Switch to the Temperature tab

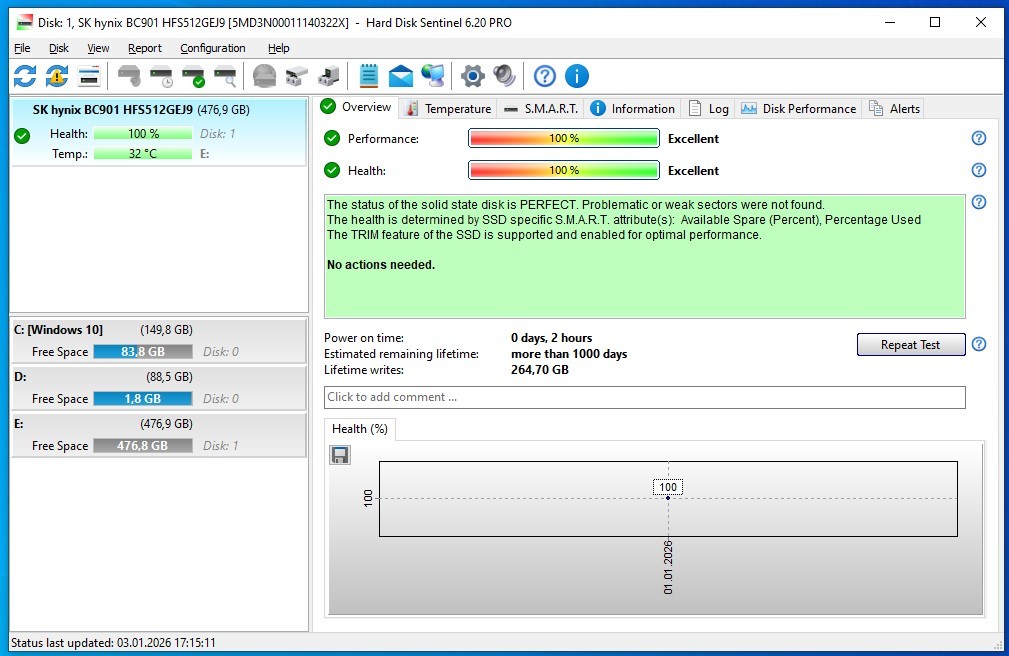[x=448, y=109]
